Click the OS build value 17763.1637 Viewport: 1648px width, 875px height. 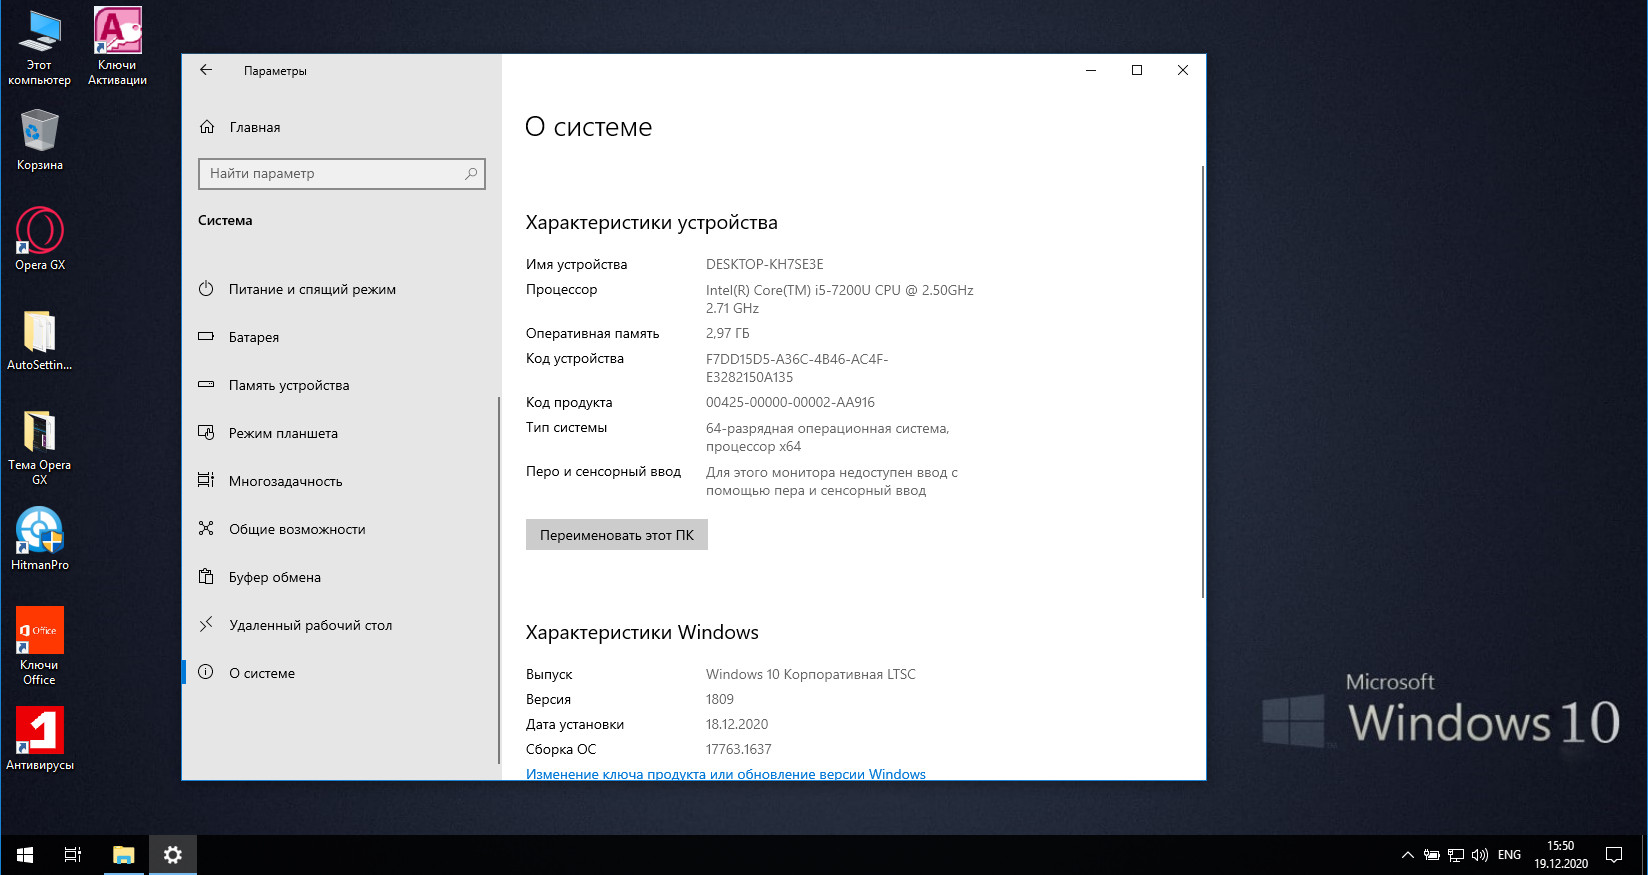point(739,749)
